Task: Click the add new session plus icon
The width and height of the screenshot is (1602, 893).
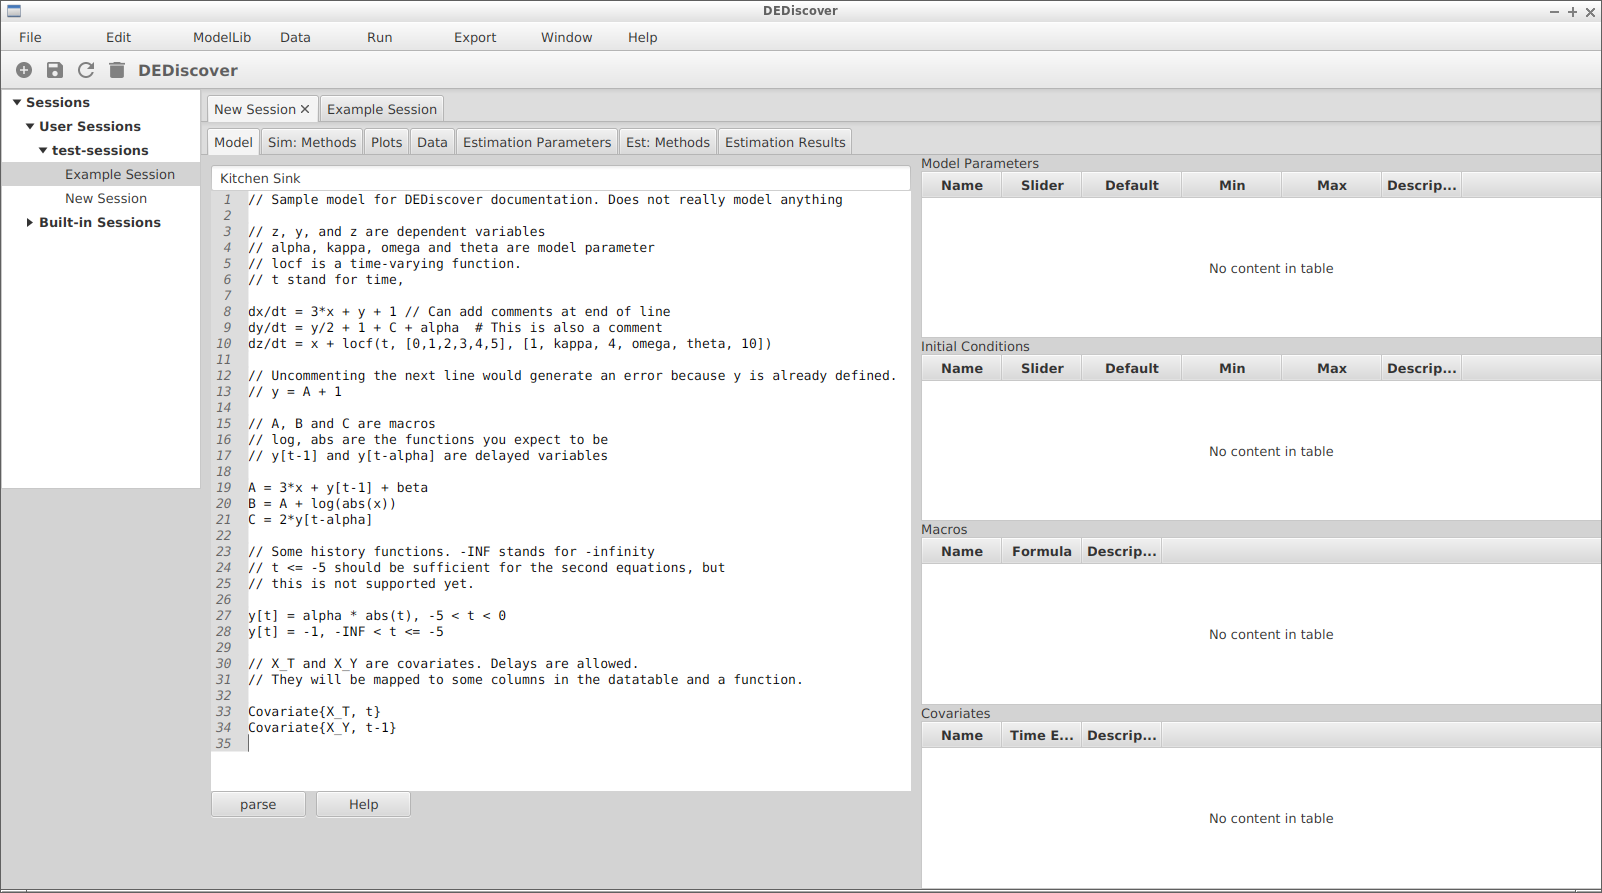Action: (x=24, y=70)
